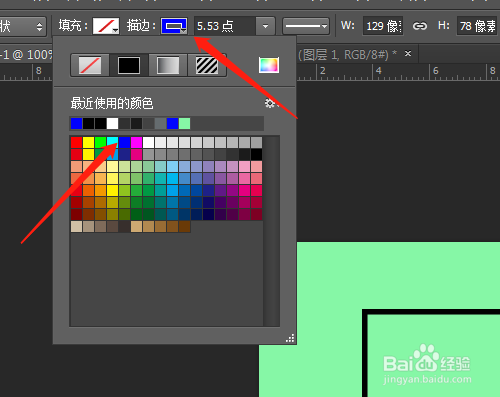Open the swatches panel gear menu
Image resolution: width=500 pixels, height=397 pixels.
click(x=271, y=103)
